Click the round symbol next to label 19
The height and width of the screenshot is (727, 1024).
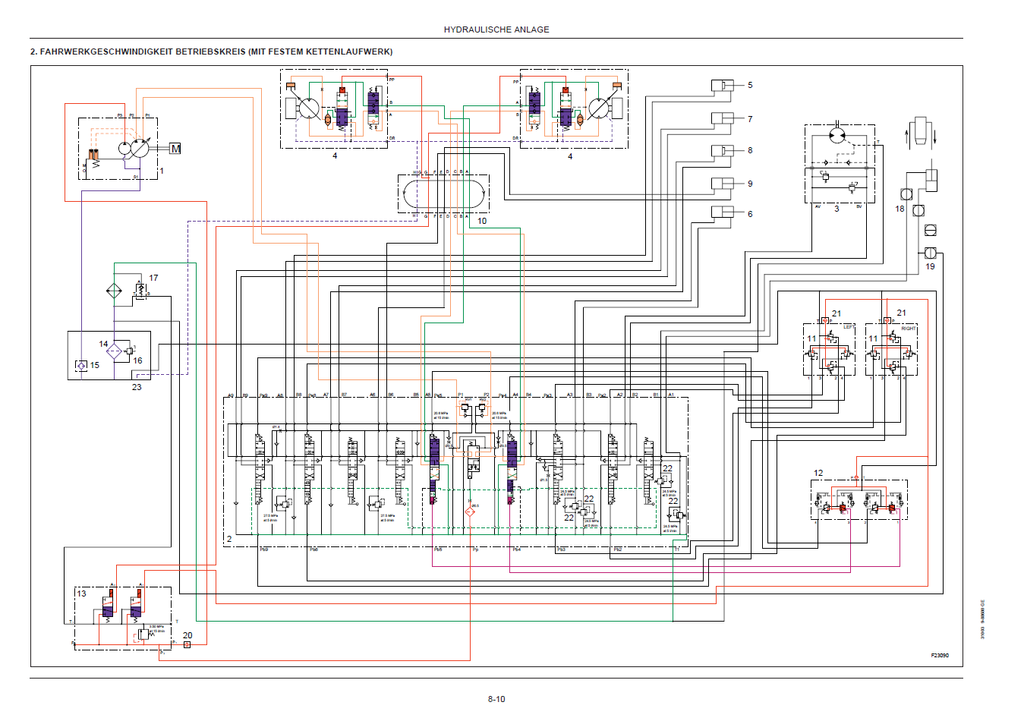pyautogui.click(x=931, y=253)
